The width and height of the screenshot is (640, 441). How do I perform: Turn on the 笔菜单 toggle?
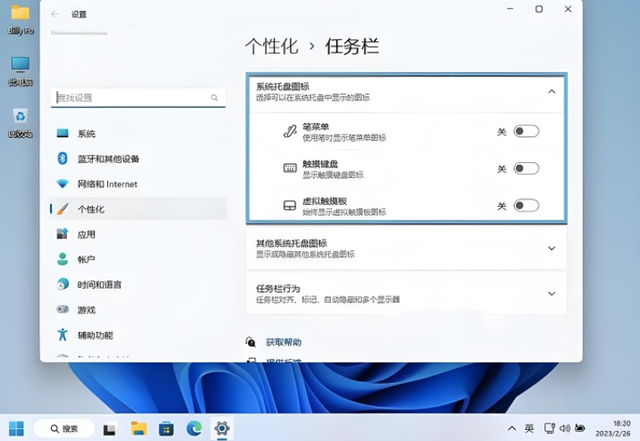526,131
